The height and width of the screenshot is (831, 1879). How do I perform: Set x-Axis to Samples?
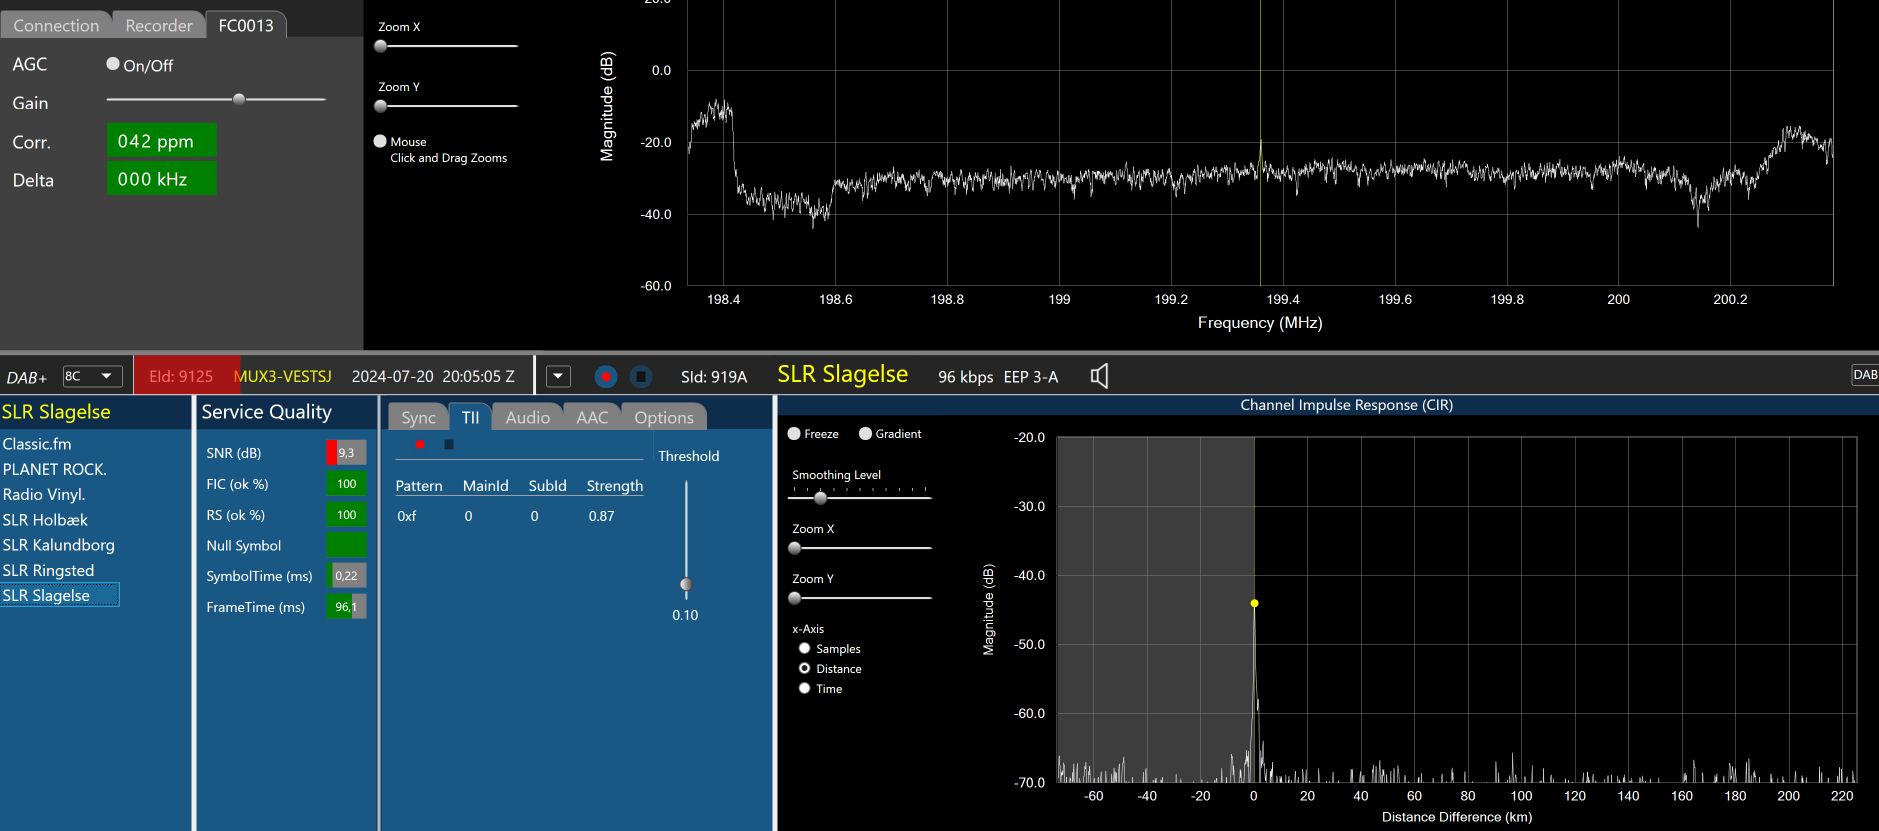coord(804,649)
